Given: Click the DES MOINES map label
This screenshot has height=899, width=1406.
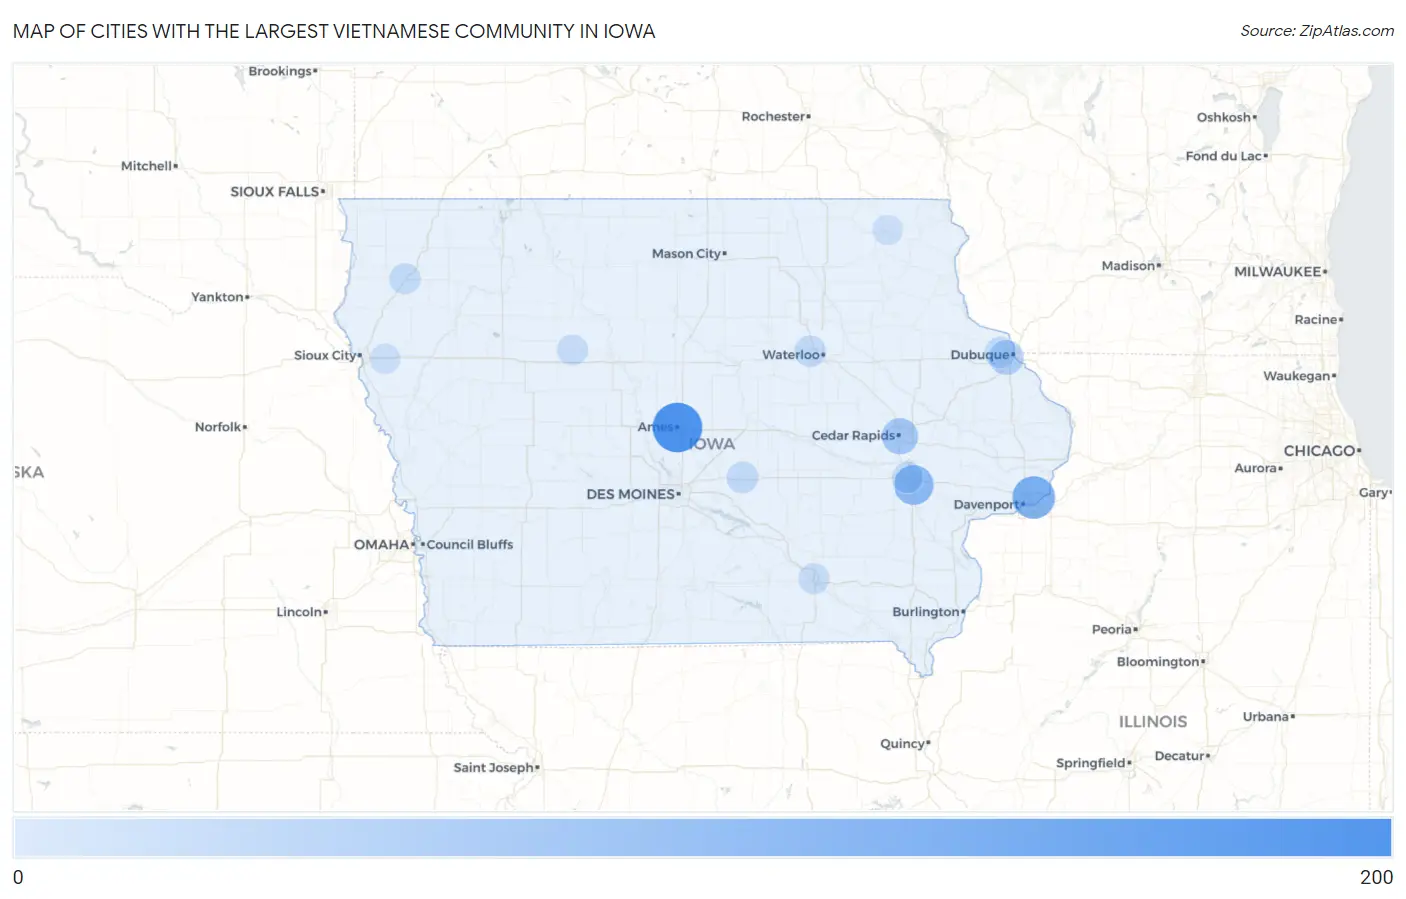Looking at the screenshot, I should (x=631, y=494).
